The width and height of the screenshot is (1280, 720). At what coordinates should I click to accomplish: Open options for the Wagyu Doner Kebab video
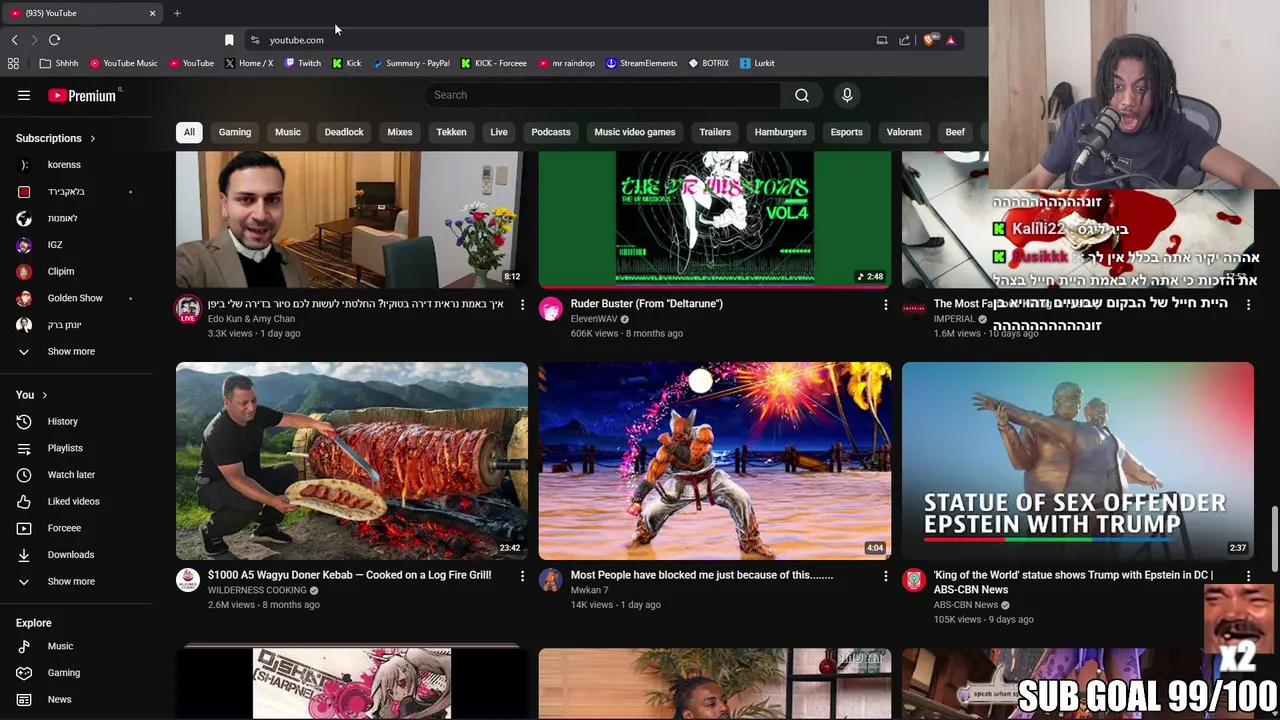522,576
